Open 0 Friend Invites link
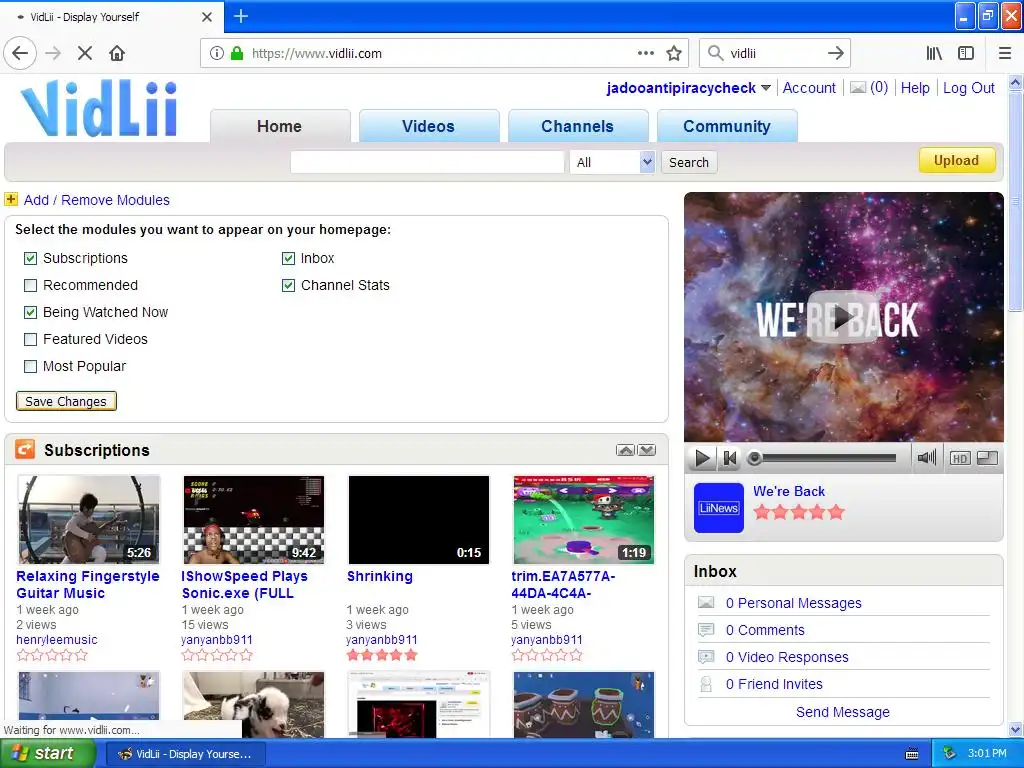Image resolution: width=1024 pixels, height=768 pixels. point(774,684)
